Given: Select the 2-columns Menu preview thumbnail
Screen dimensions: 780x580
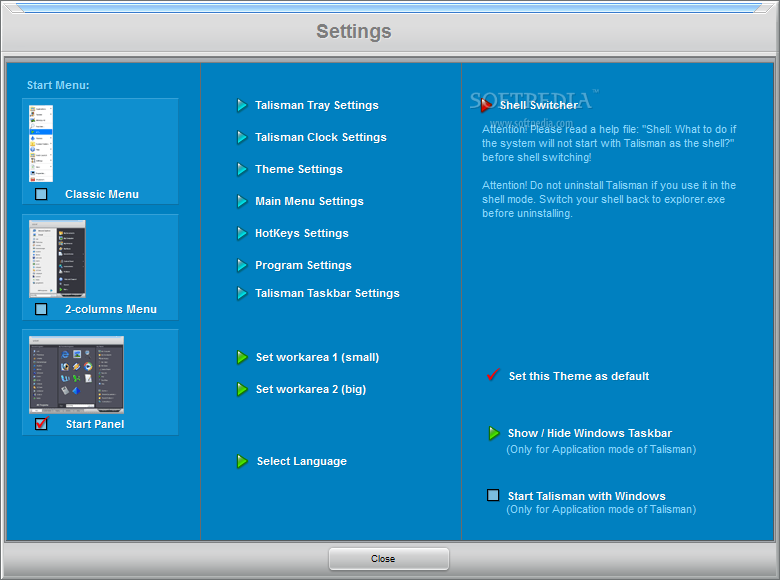Looking at the screenshot, I should pos(57,259).
